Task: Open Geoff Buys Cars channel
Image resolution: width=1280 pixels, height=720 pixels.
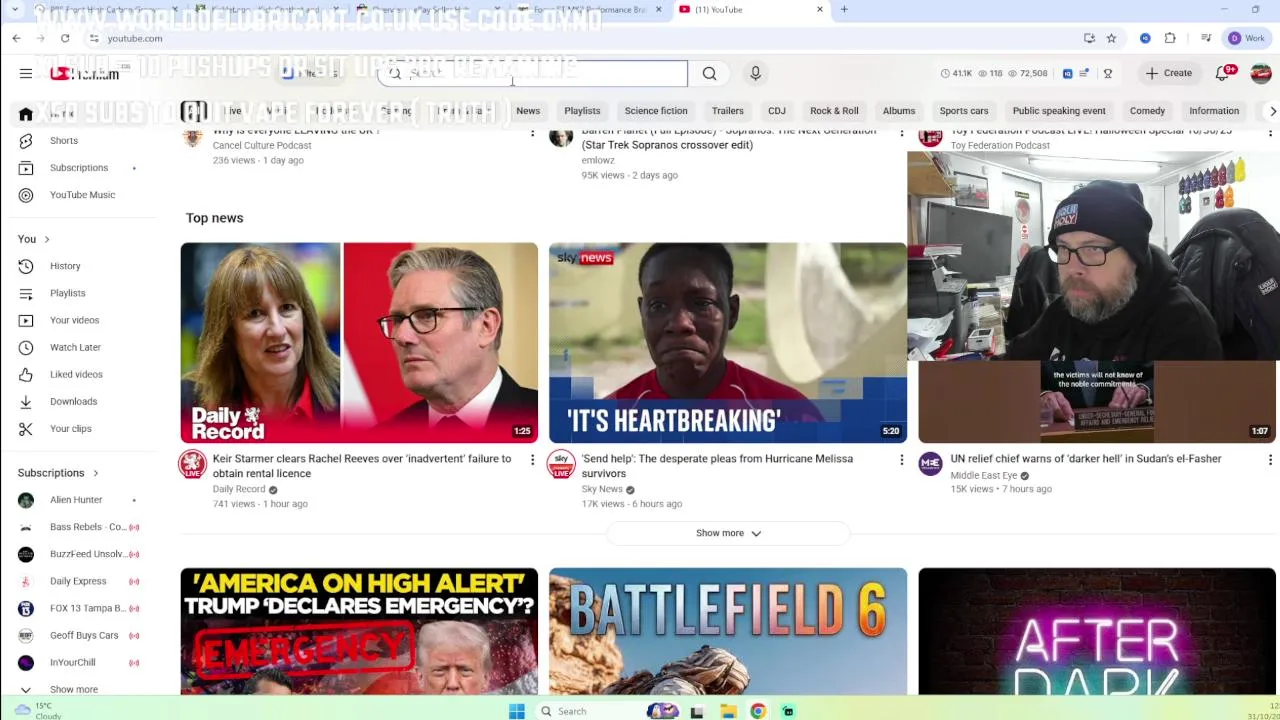Action: (x=83, y=635)
